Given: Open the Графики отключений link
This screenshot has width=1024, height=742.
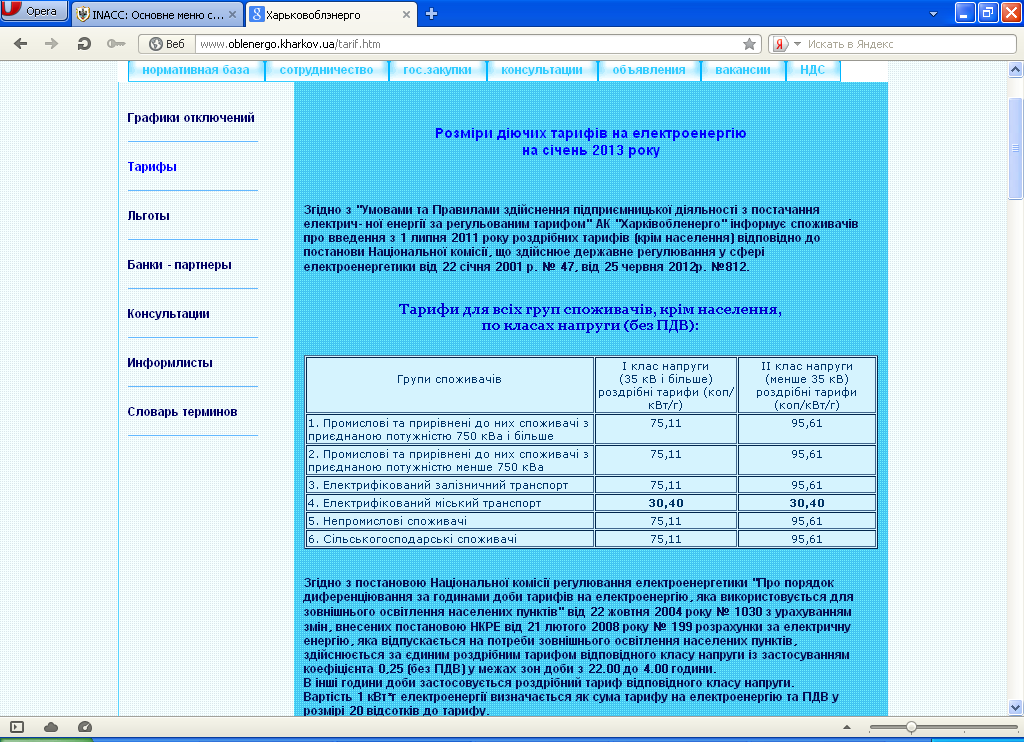Looking at the screenshot, I should tap(191, 118).
